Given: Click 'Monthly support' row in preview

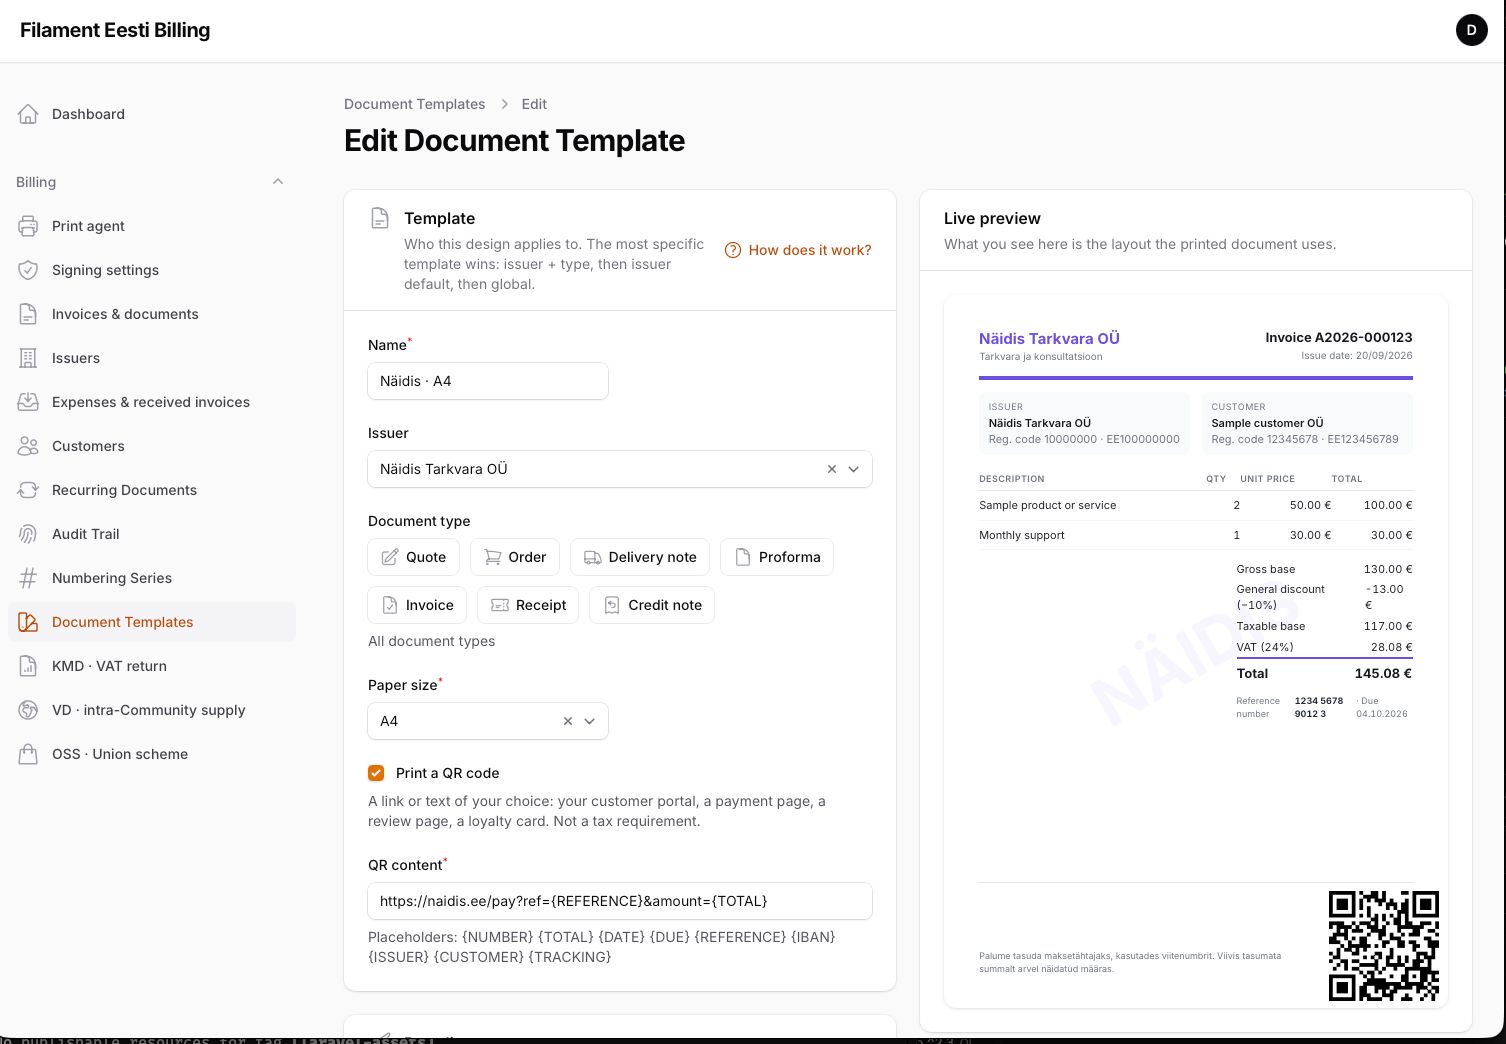Looking at the screenshot, I should pos(1196,535).
